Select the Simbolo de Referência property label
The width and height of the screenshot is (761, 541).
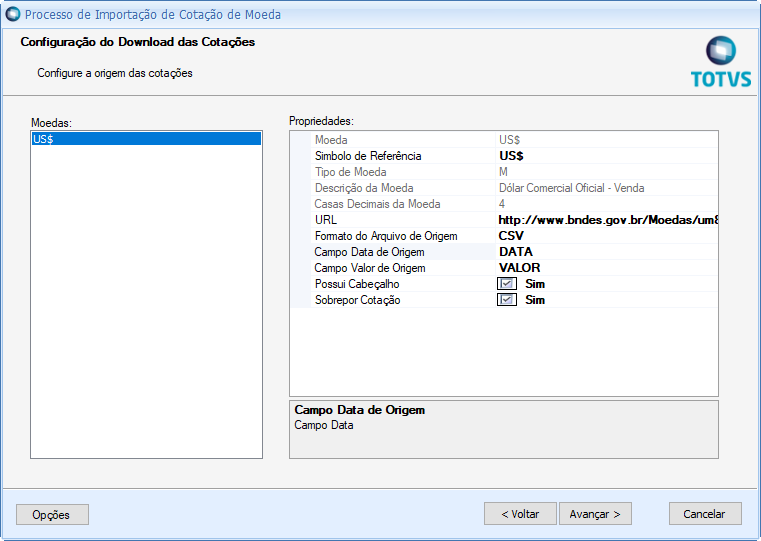click(368, 156)
